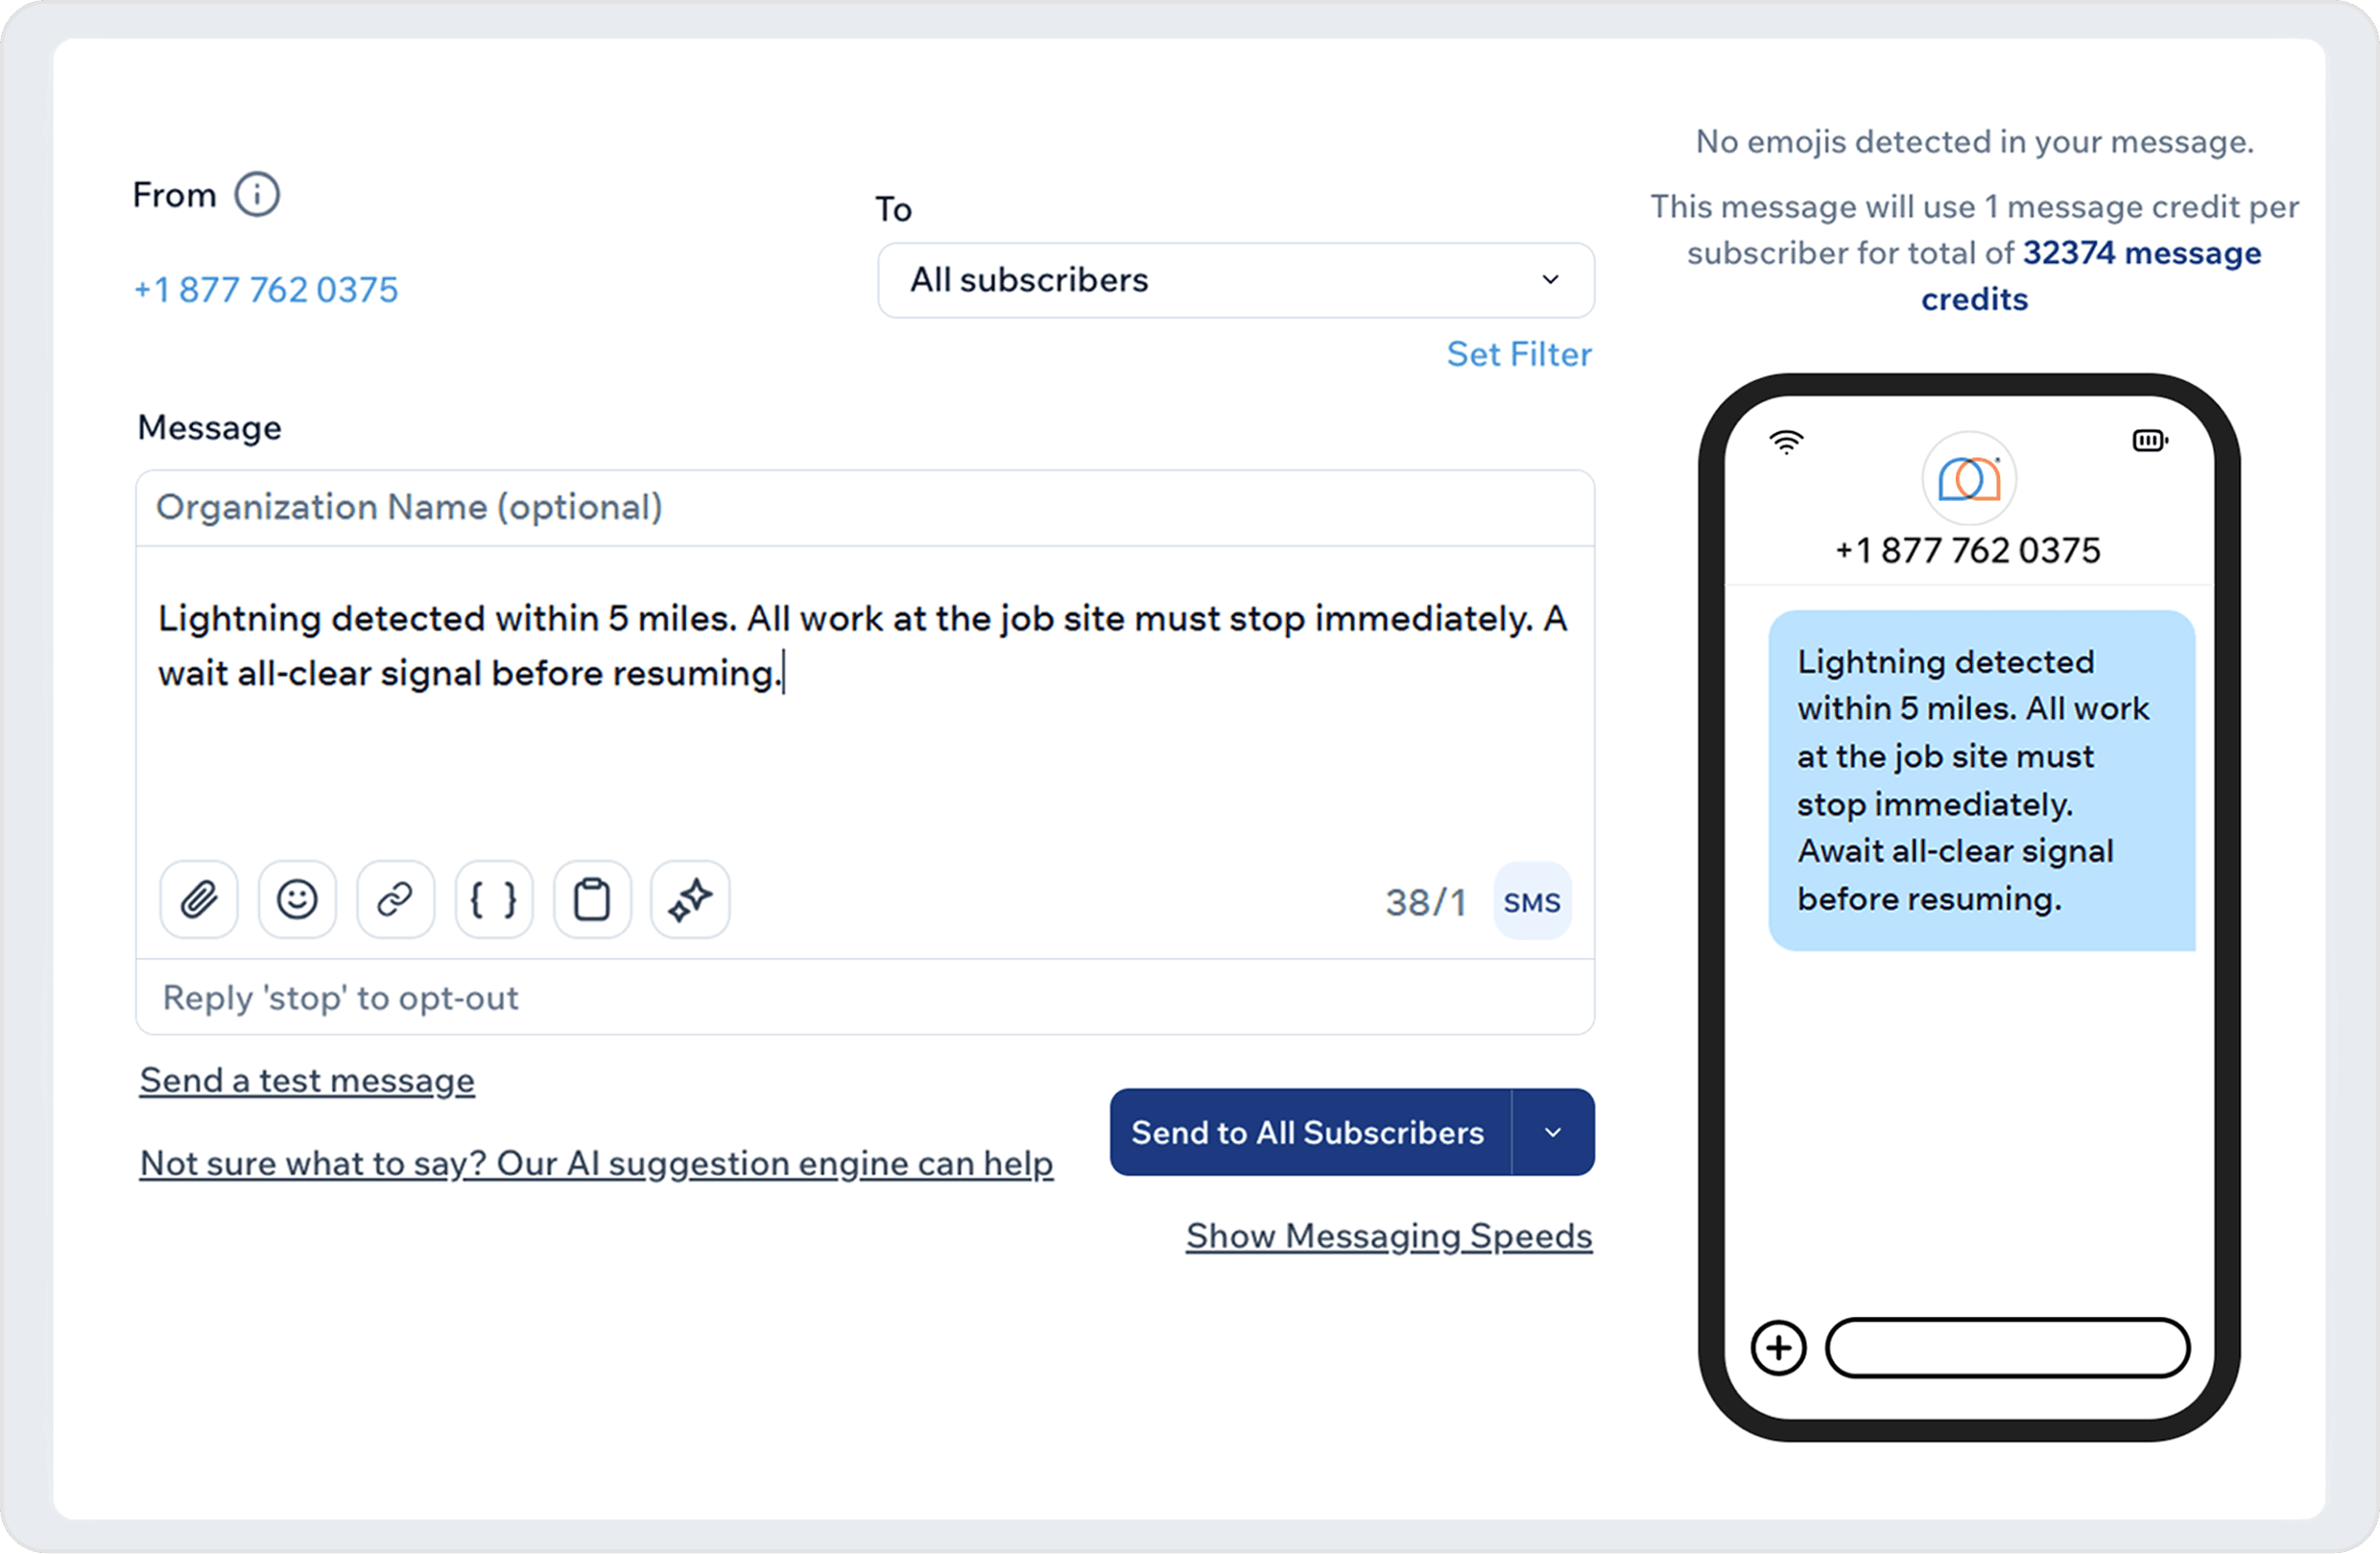Click the From info icon
The height and width of the screenshot is (1554, 2380).
257,194
